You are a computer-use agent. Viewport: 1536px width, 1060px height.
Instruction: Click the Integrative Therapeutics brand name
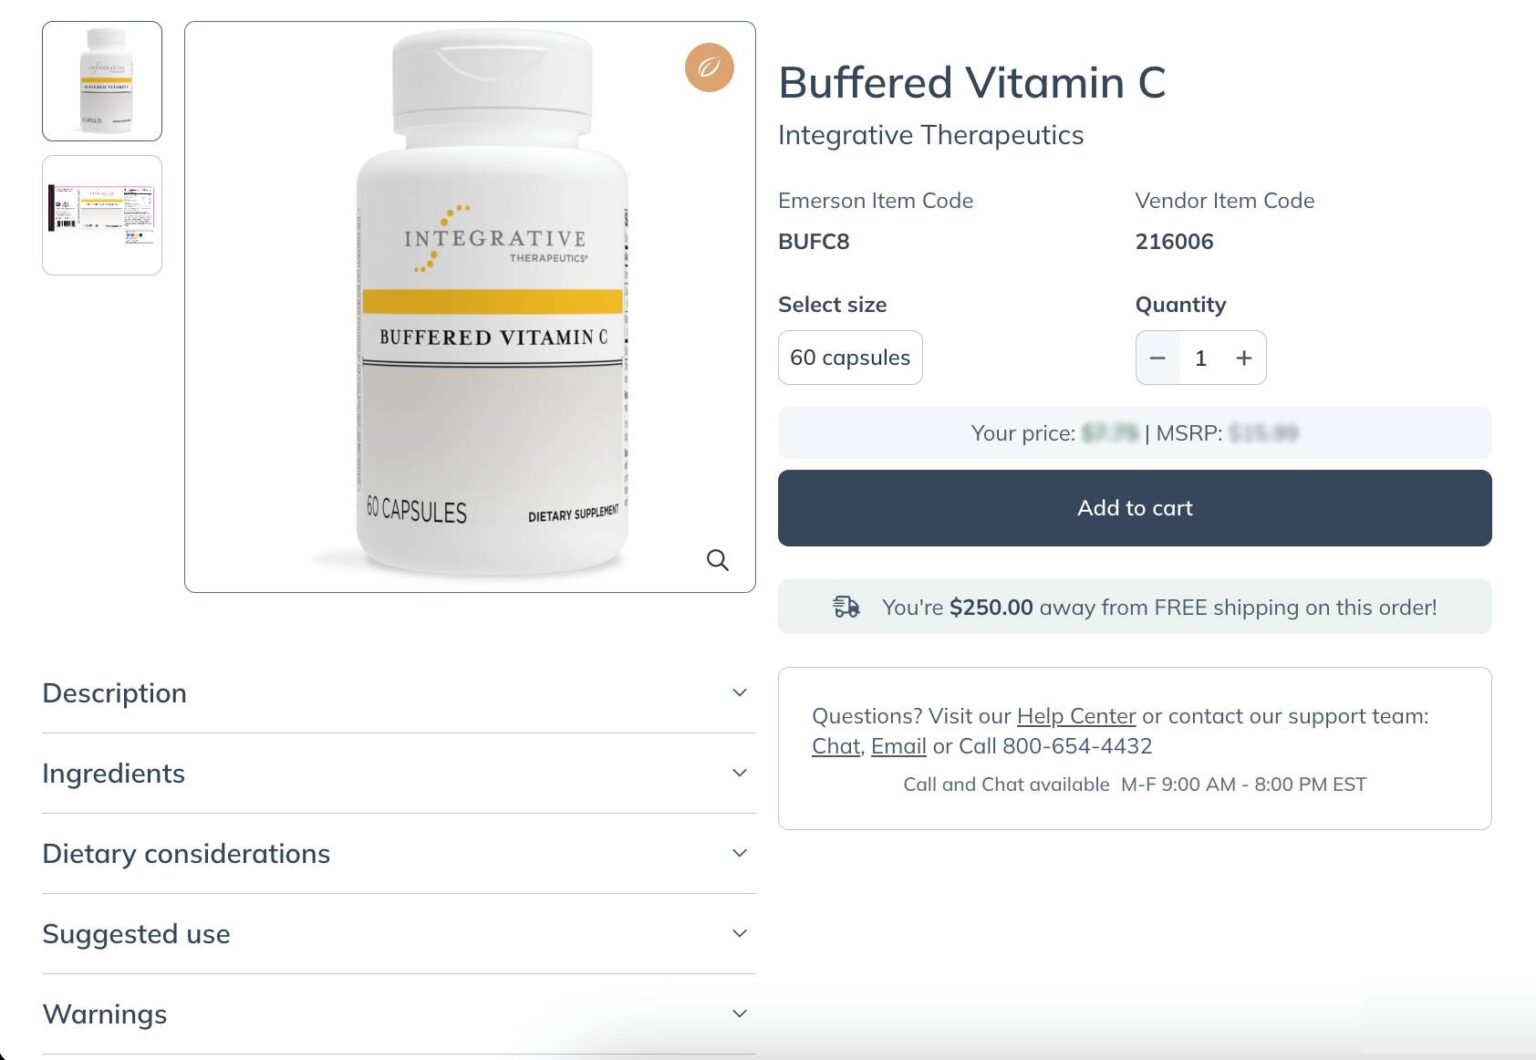click(x=930, y=135)
